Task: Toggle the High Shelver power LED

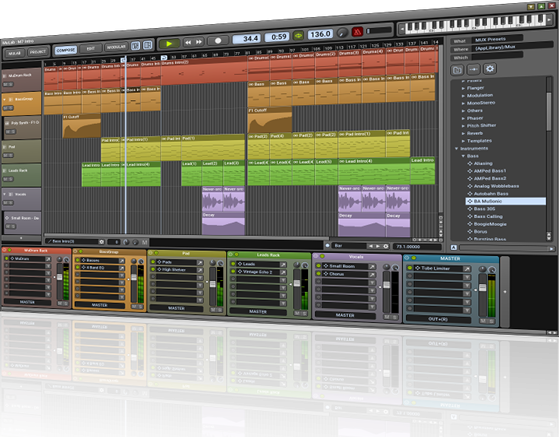Action: pos(153,269)
